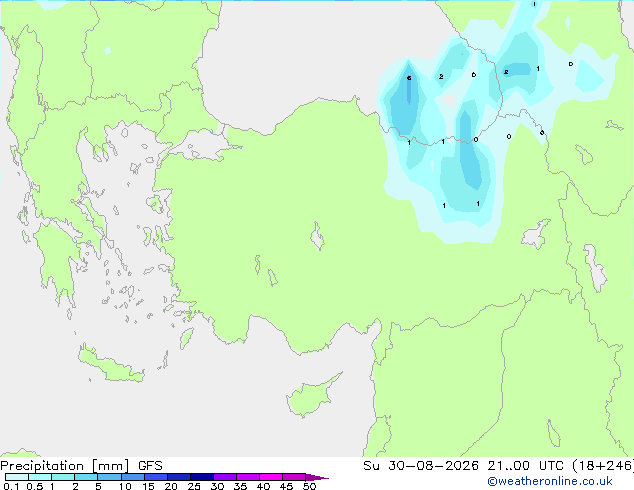
Task: Click the 2–5 mm legend color segment
Action: pyautogui.click(x=86, y=477)
